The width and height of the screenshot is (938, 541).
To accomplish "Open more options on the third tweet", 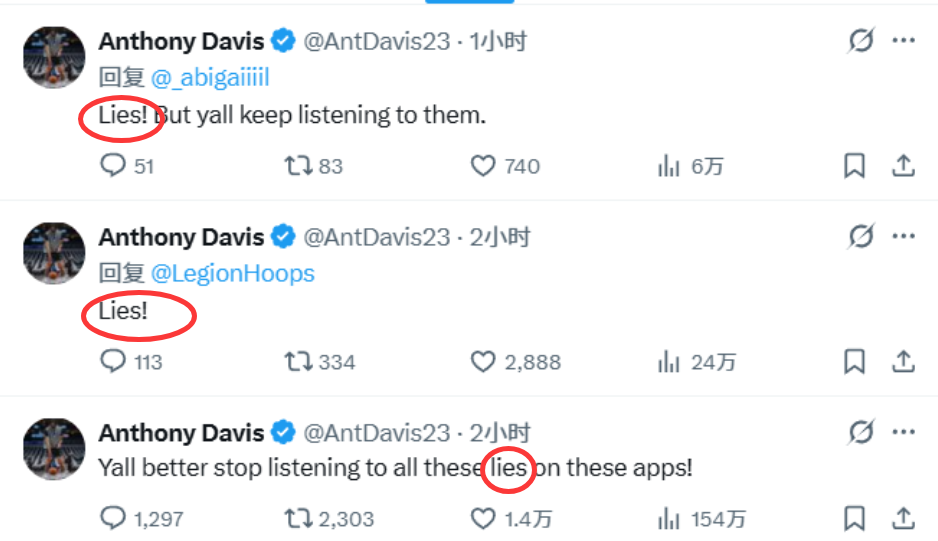I will click(x=904, y=432).
